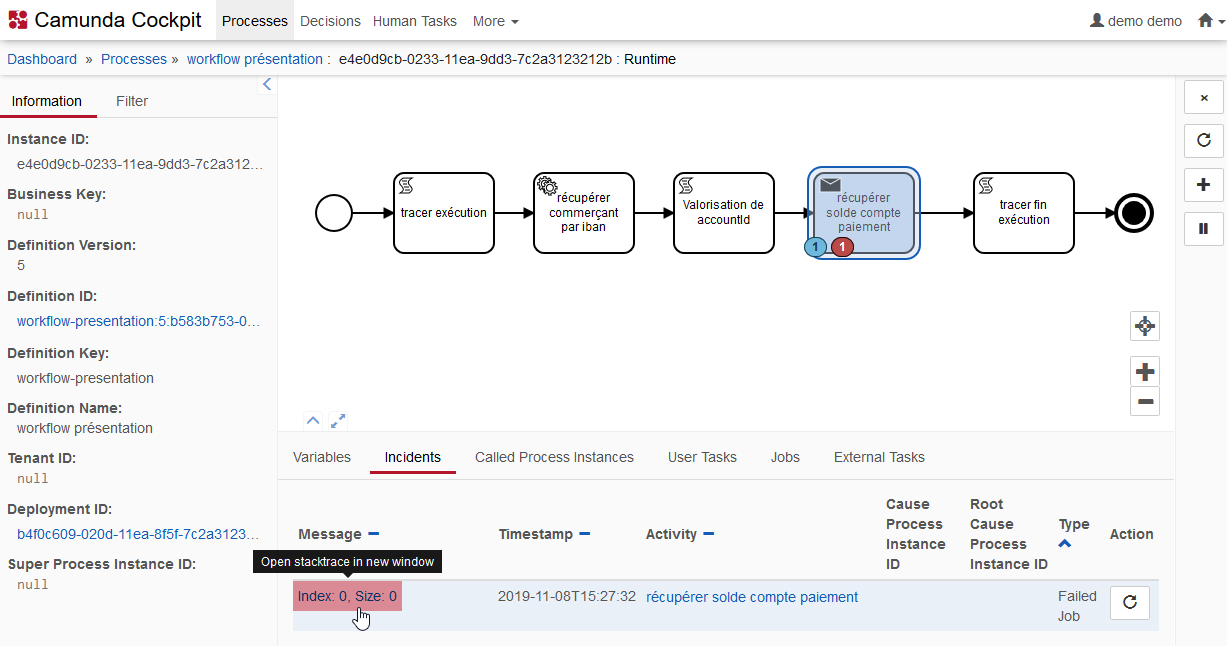Zoom out the BPMN diagram
Viewport: 1227px width, 646px height.
click(1145, 402)
